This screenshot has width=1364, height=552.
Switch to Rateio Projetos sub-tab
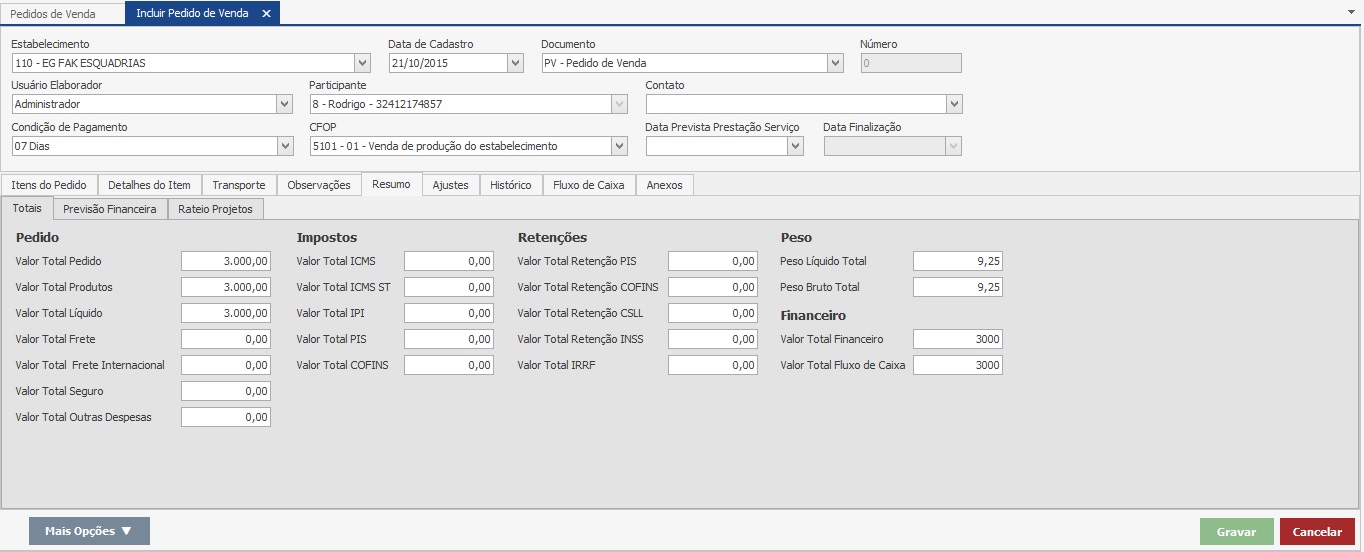[216, 209]
